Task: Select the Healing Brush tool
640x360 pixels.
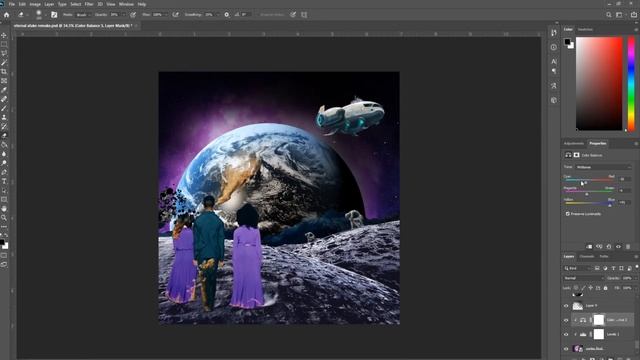Action: pyautogui.click(x=4, y=99)
